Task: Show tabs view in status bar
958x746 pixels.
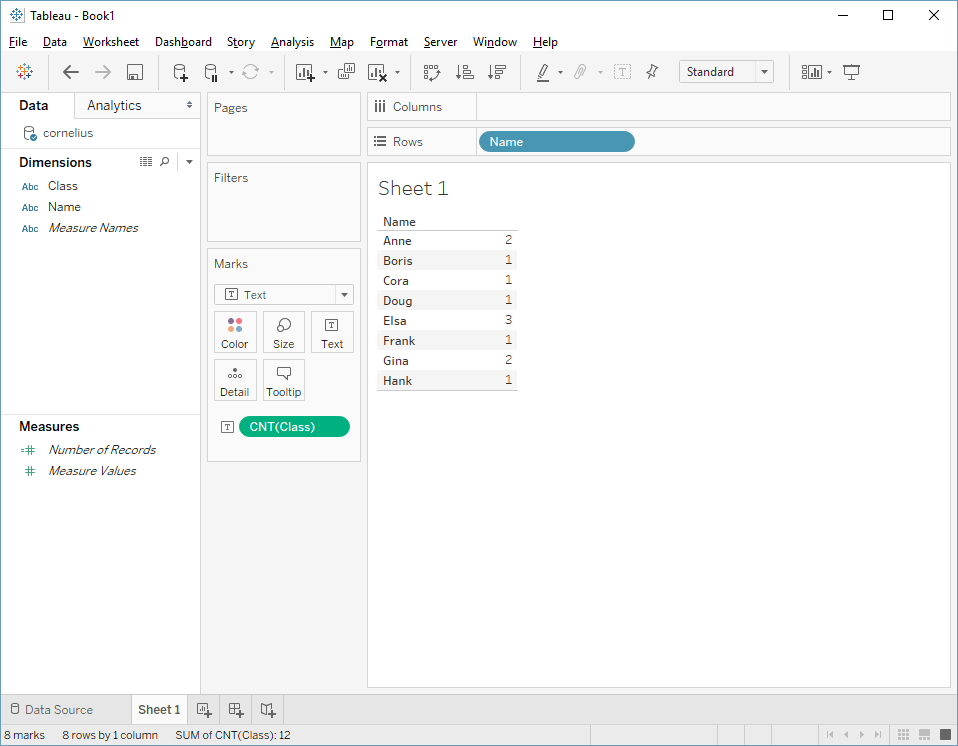Action: click(945, 734)
